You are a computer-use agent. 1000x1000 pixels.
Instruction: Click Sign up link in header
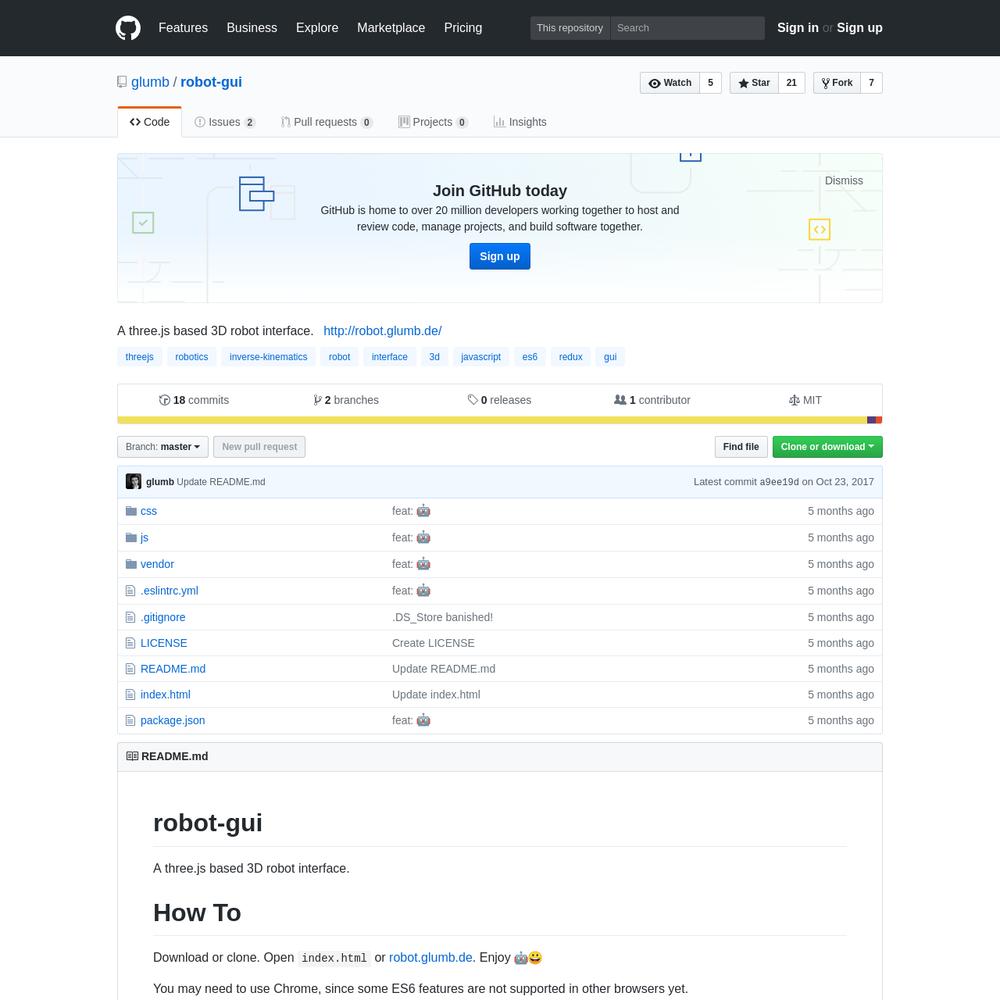[x=859, y=28]
